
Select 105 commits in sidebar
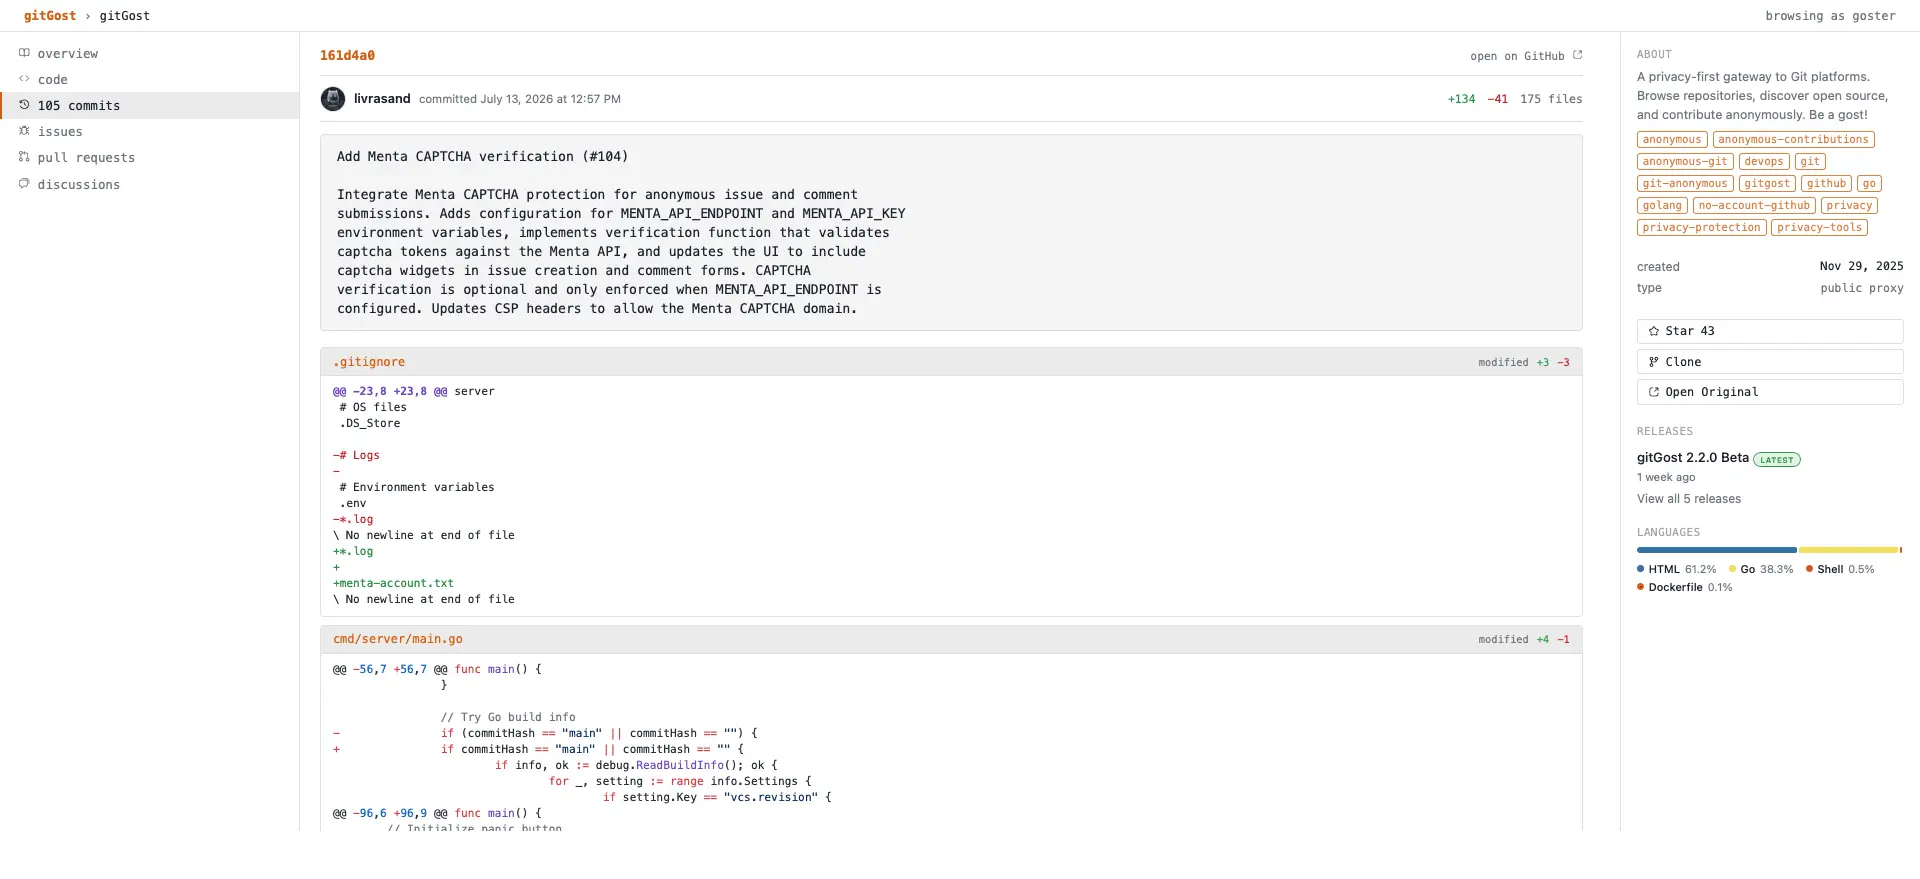pos(150,105)
